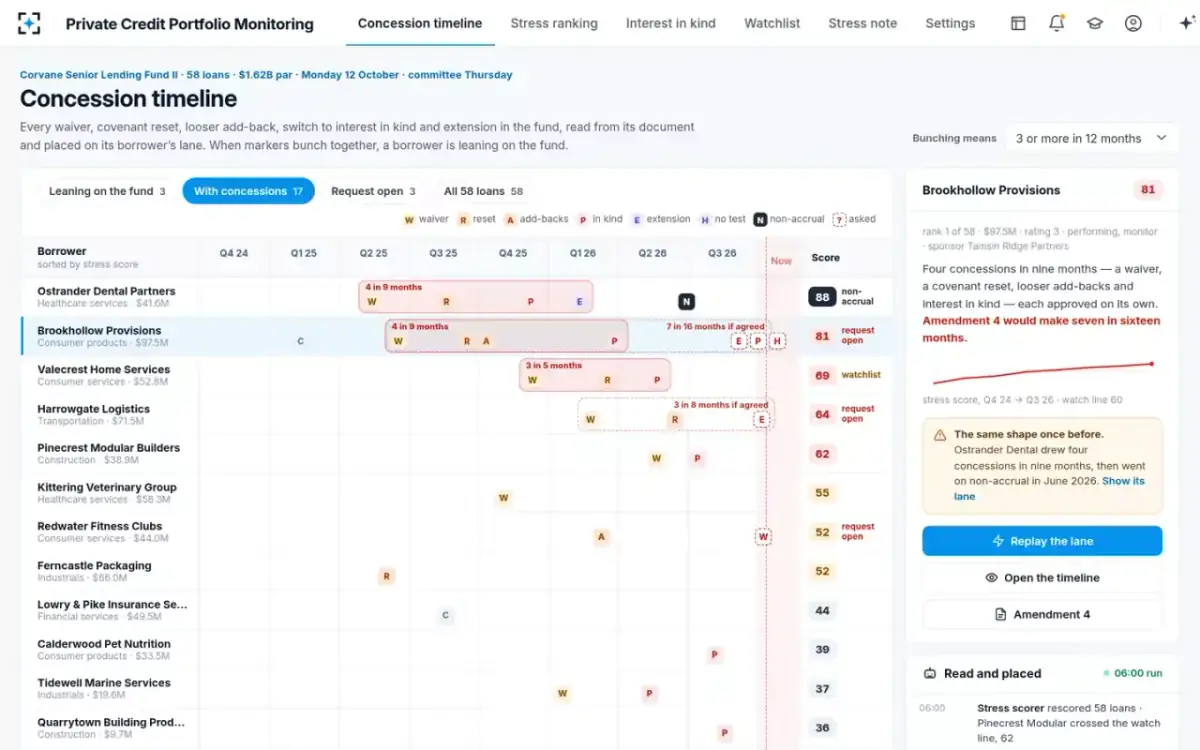Open the Stress note tab
Image resolution: width=1200 pixels, height=750 pixels.
863,23
